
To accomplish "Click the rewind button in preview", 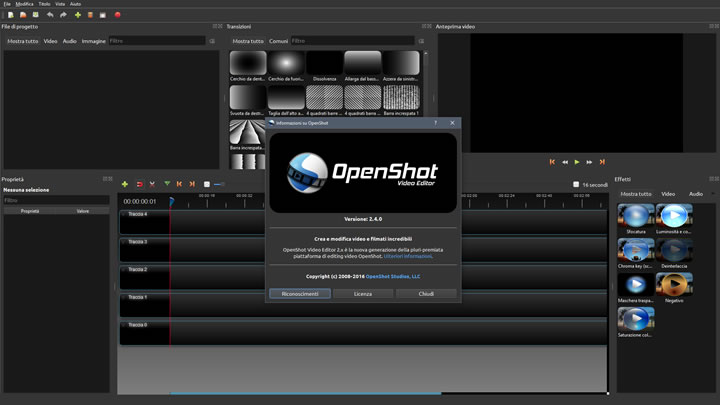I will 564,161.
